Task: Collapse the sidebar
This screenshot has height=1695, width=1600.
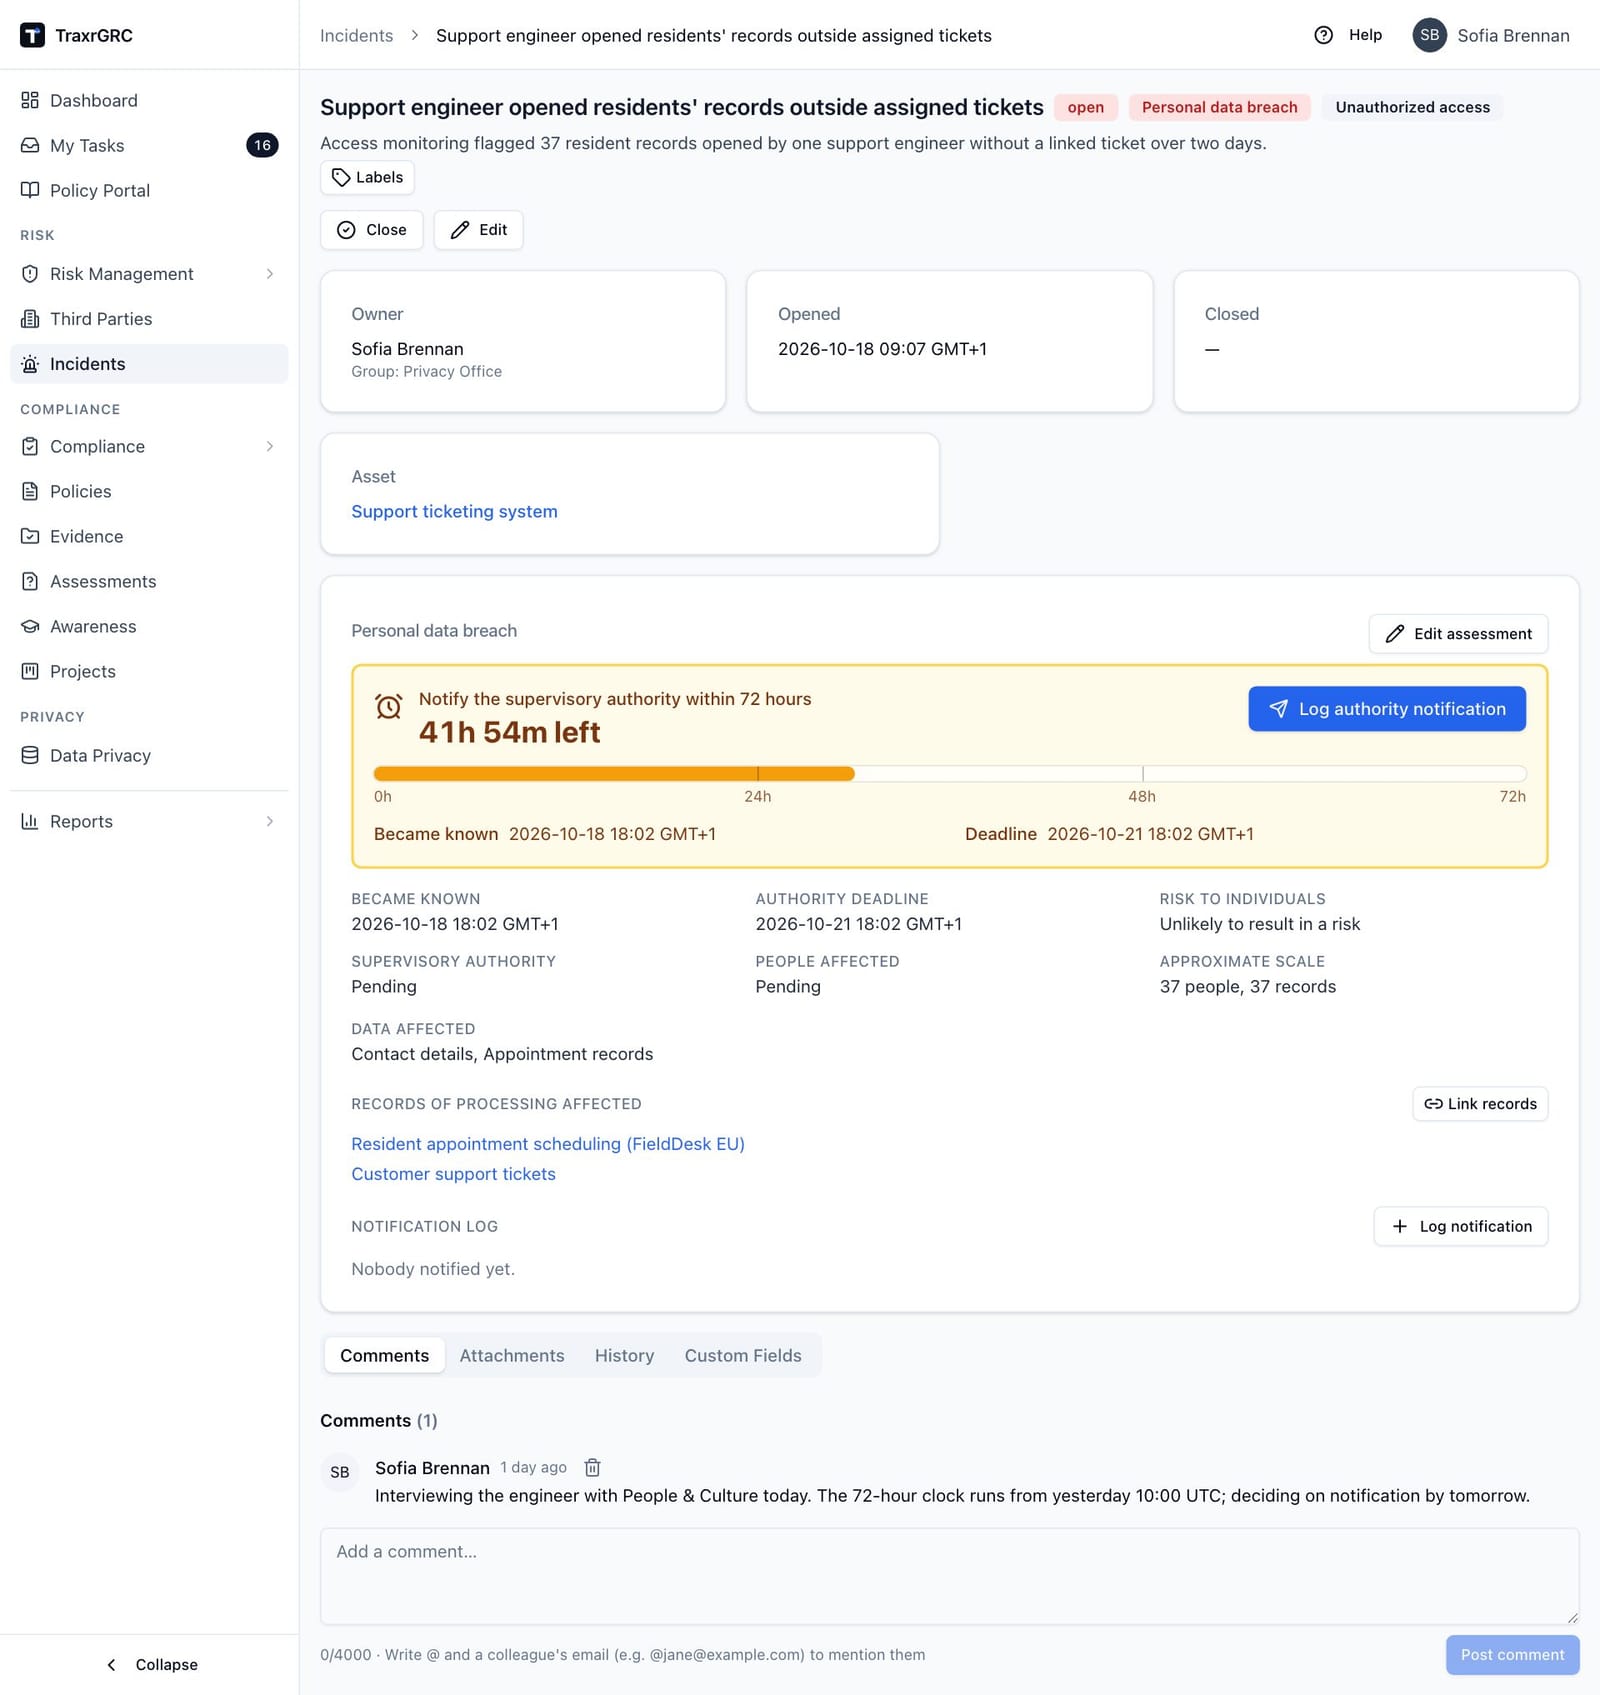Action: point(150,1664)
